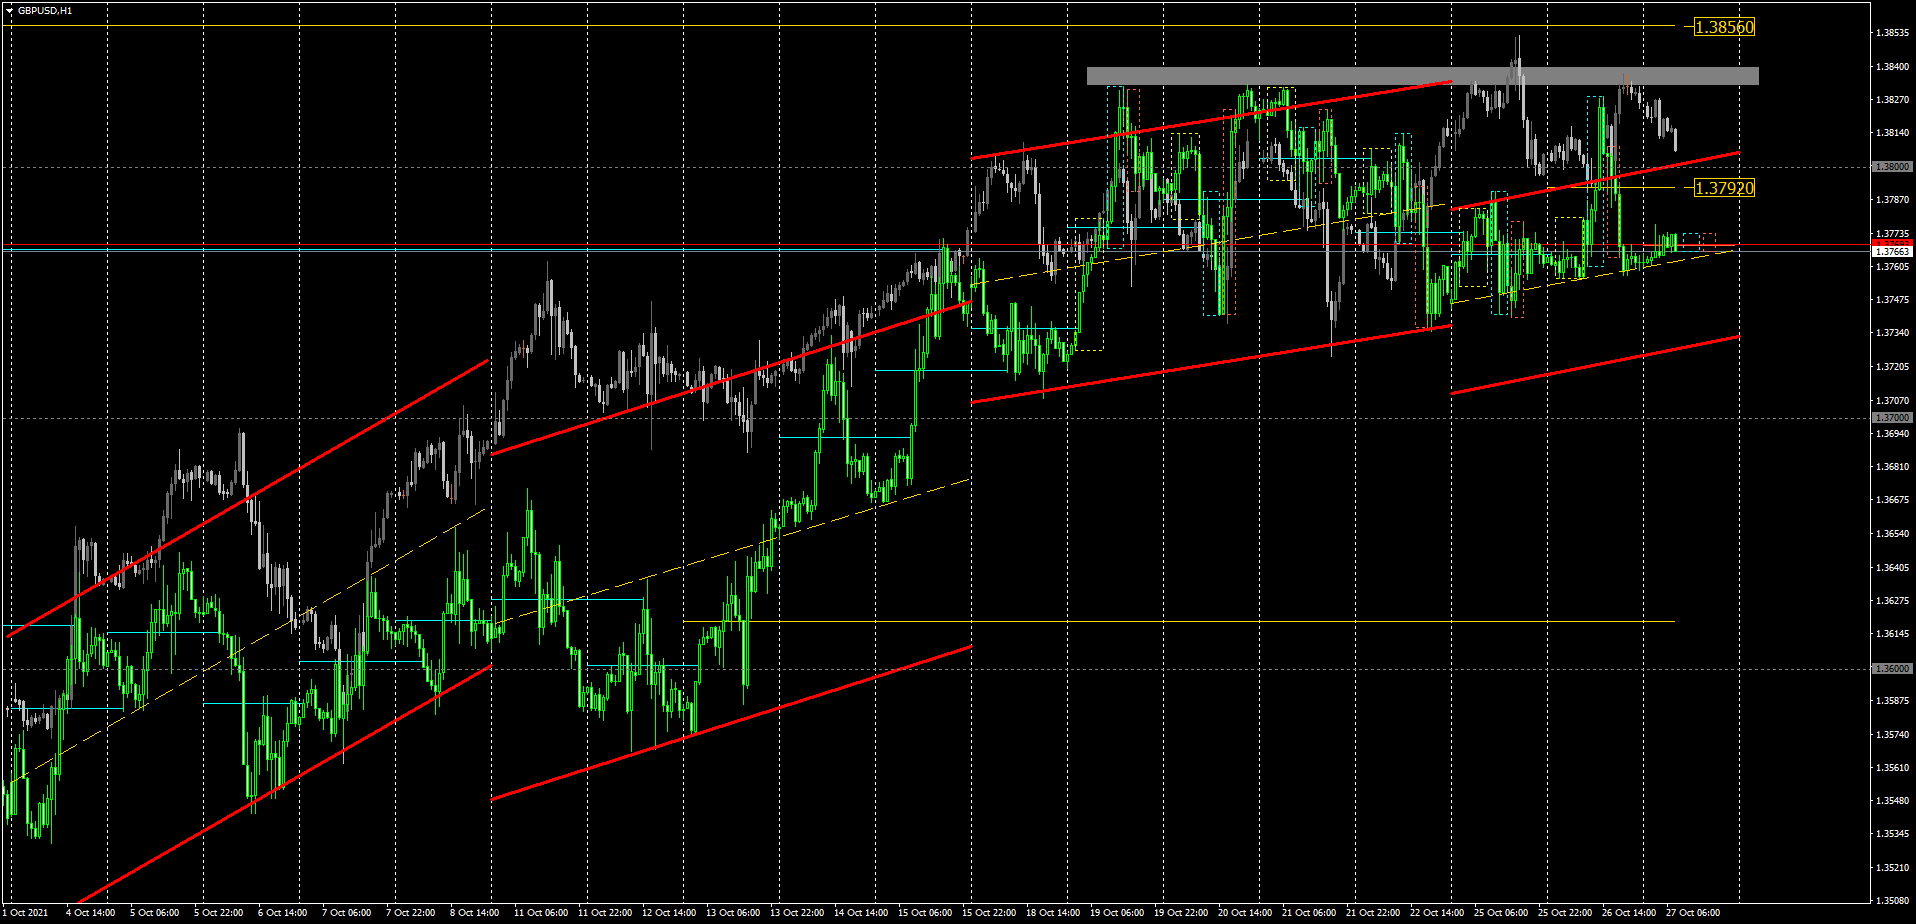The height and width of the screenshot is (924, 1916).
Task: Click the 13 Oct 22:00 label on the time axis
Action: coord(797,913)
